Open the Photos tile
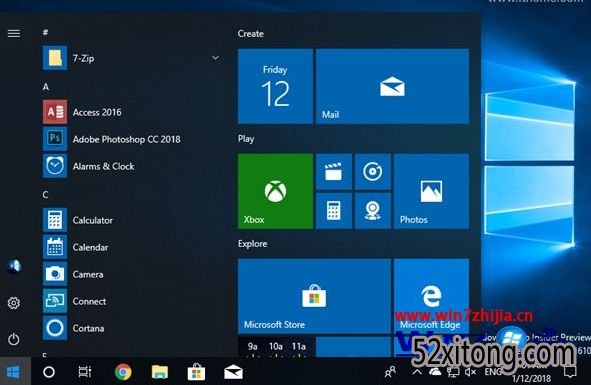 (432, 191)
